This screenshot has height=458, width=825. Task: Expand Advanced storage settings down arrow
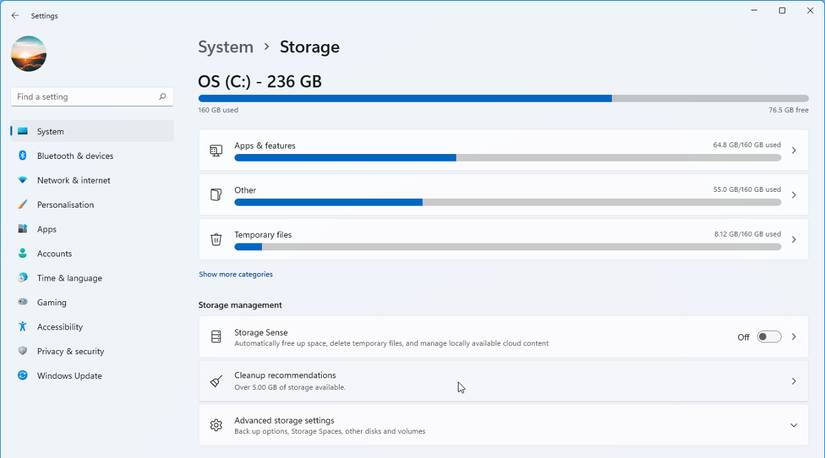(x=794, y=425)
